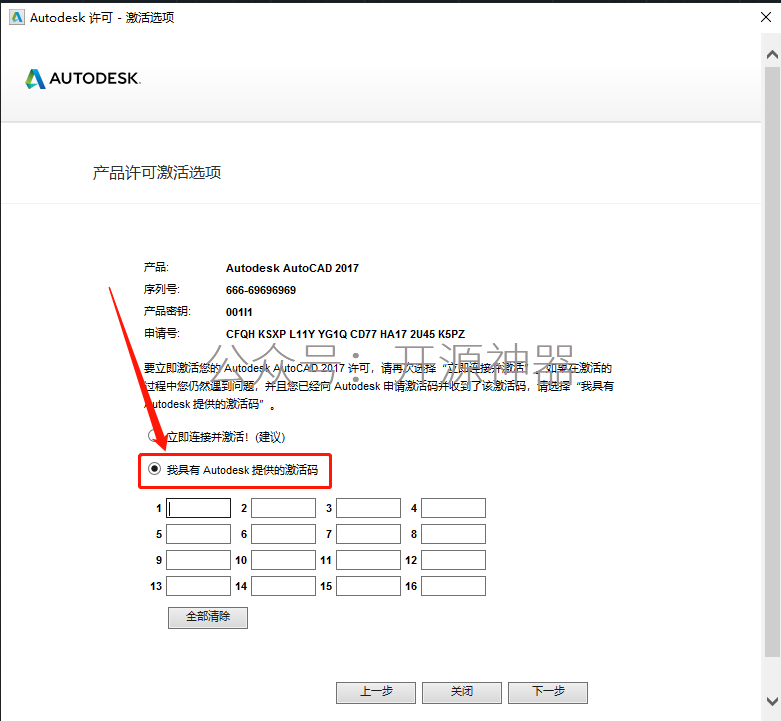The width and height of the screenshot is (781, 721).
Task: Proceed with the 下一步 button
Action: point(548,692)
